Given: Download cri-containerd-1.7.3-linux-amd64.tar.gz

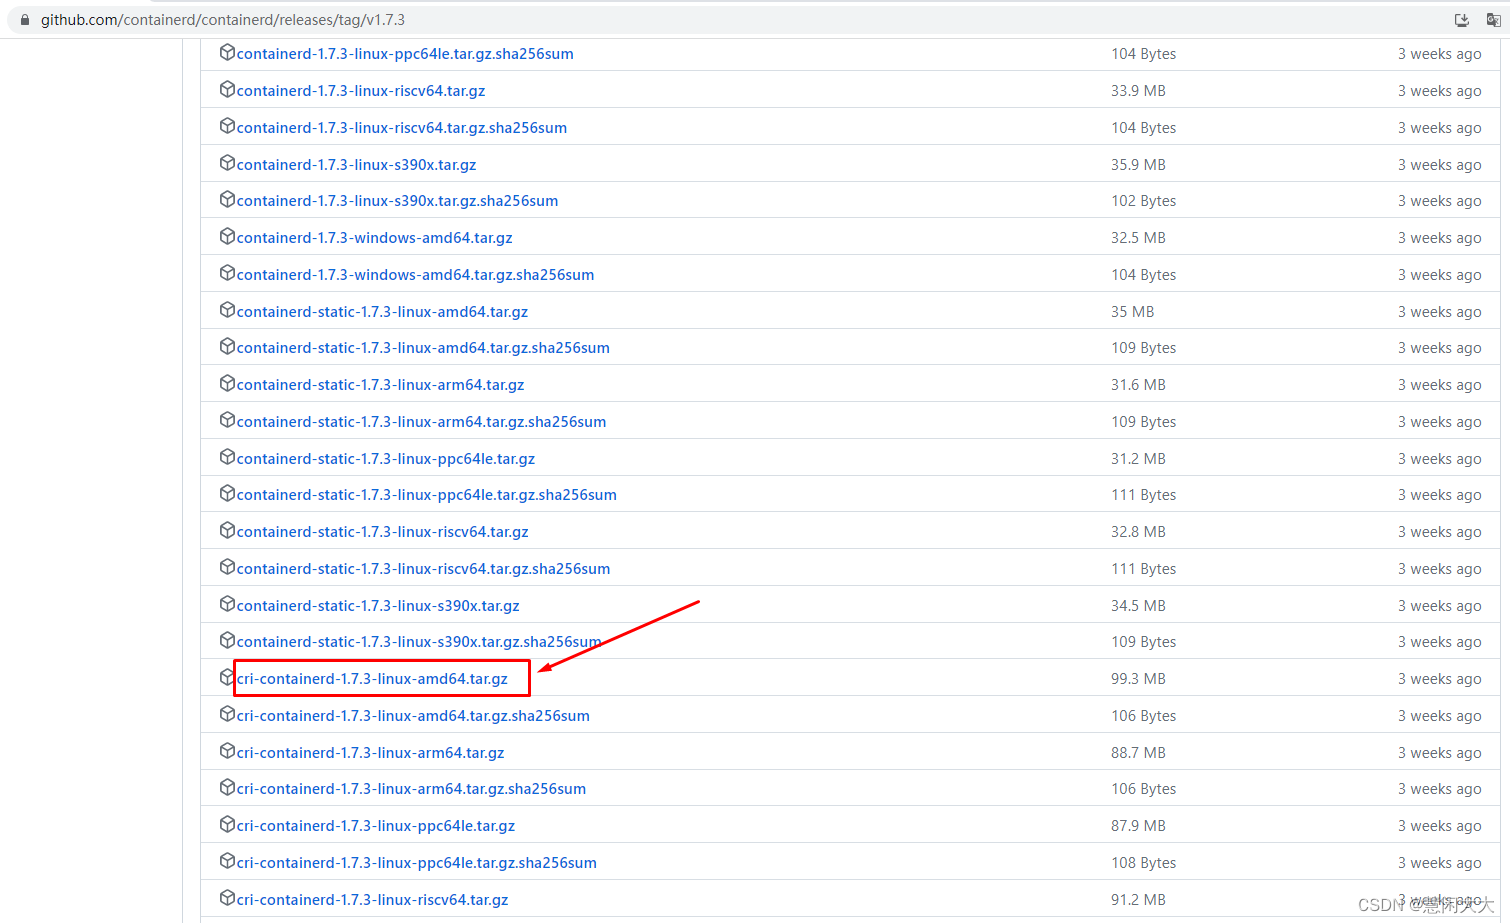Looking at the screenshot, I should pos(372,679).
